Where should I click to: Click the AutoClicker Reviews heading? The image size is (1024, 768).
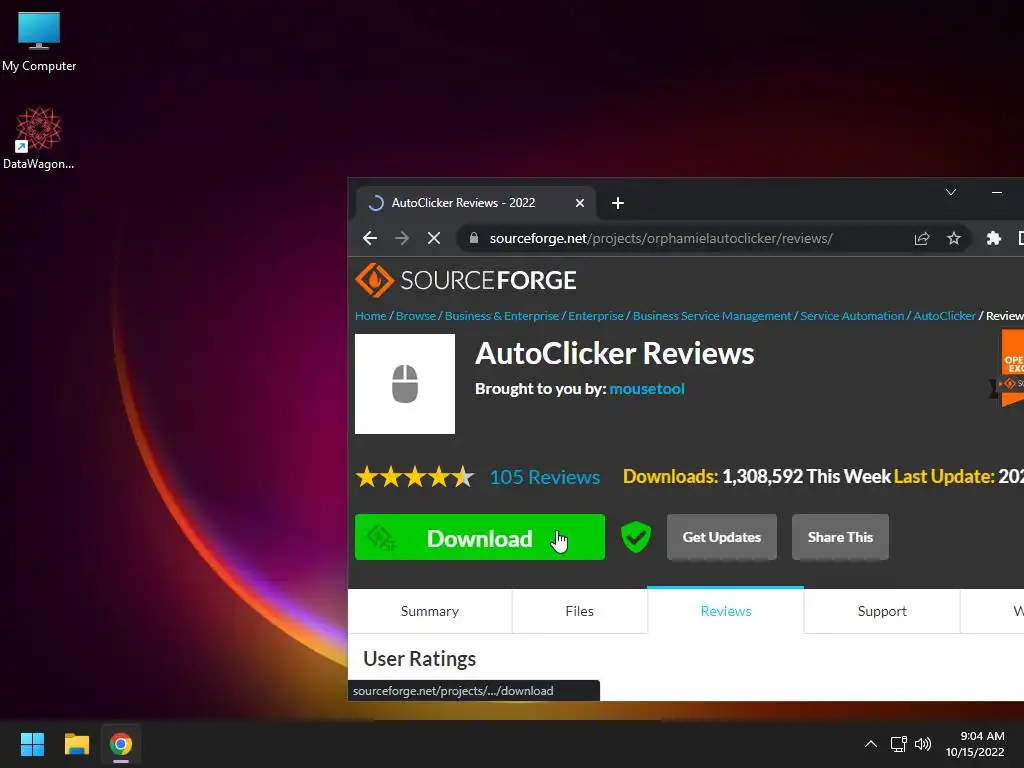[615, 353]
